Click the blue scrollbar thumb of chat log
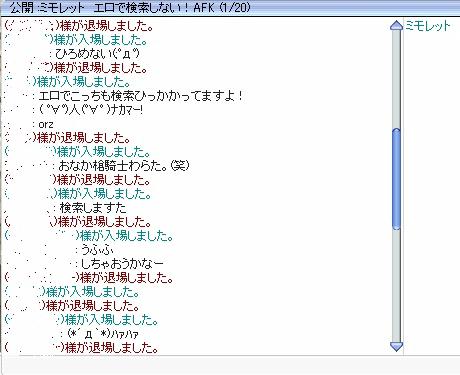 (x=396, y=179)
